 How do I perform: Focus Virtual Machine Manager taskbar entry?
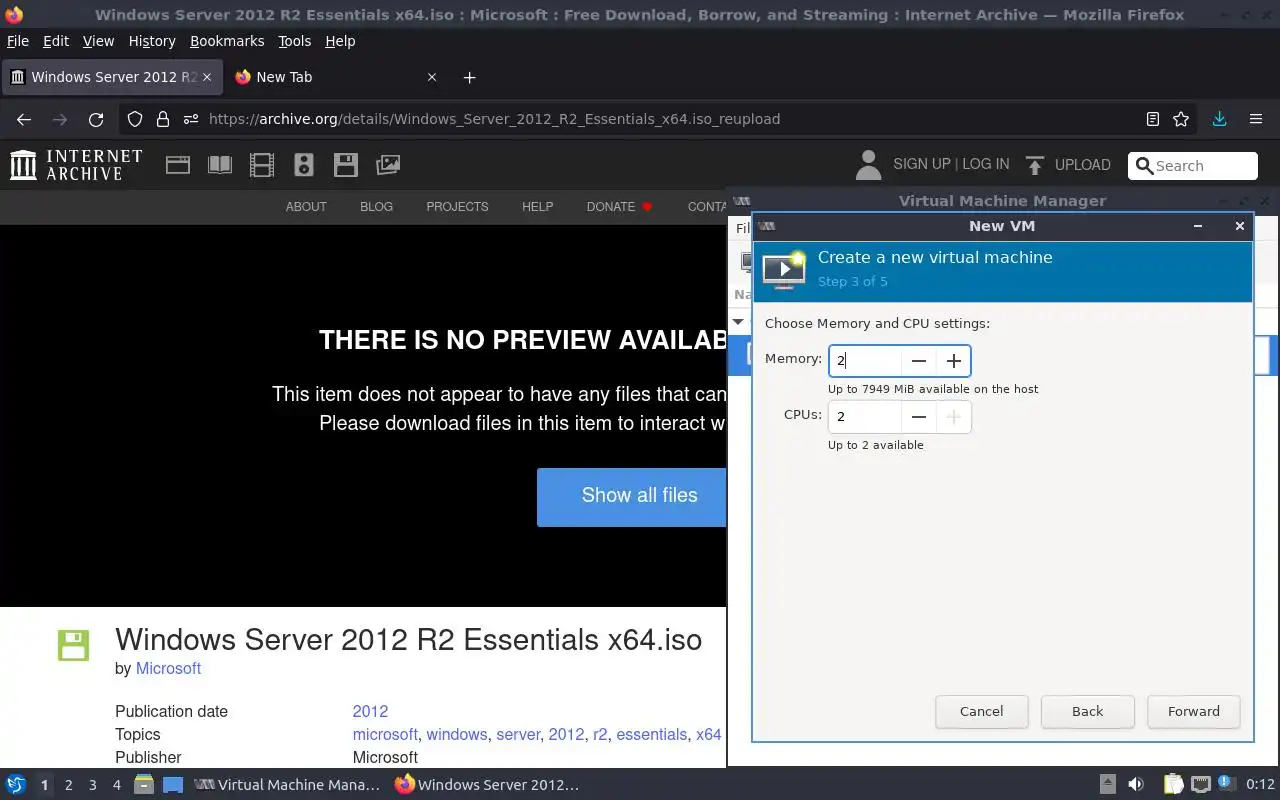click(288, 785)
